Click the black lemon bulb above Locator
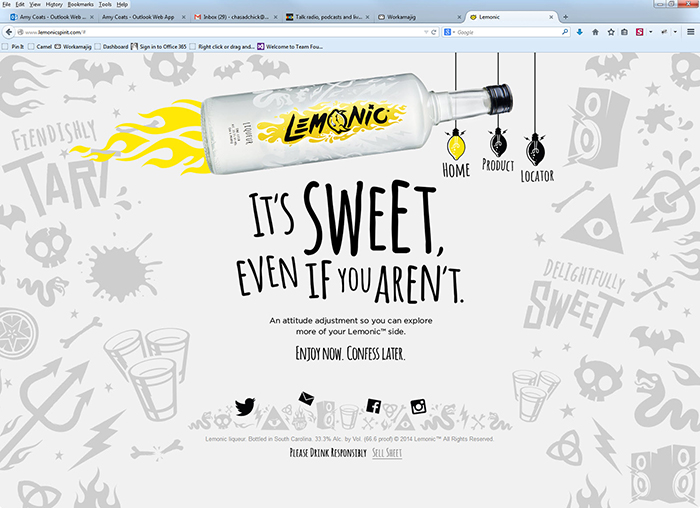This screenshot has width=700, height=508. click(x=535, y=150)
